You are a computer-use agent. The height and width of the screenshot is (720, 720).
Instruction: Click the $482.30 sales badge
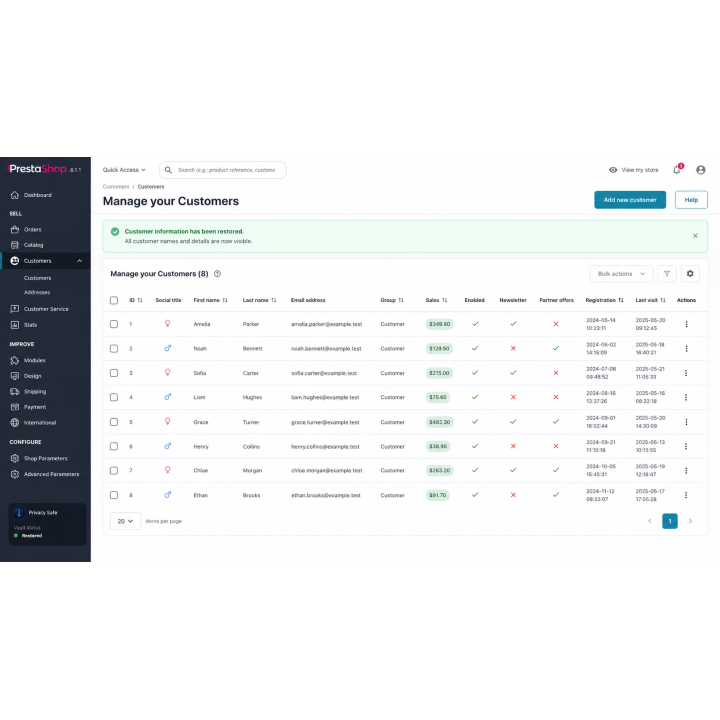(439, 422)
